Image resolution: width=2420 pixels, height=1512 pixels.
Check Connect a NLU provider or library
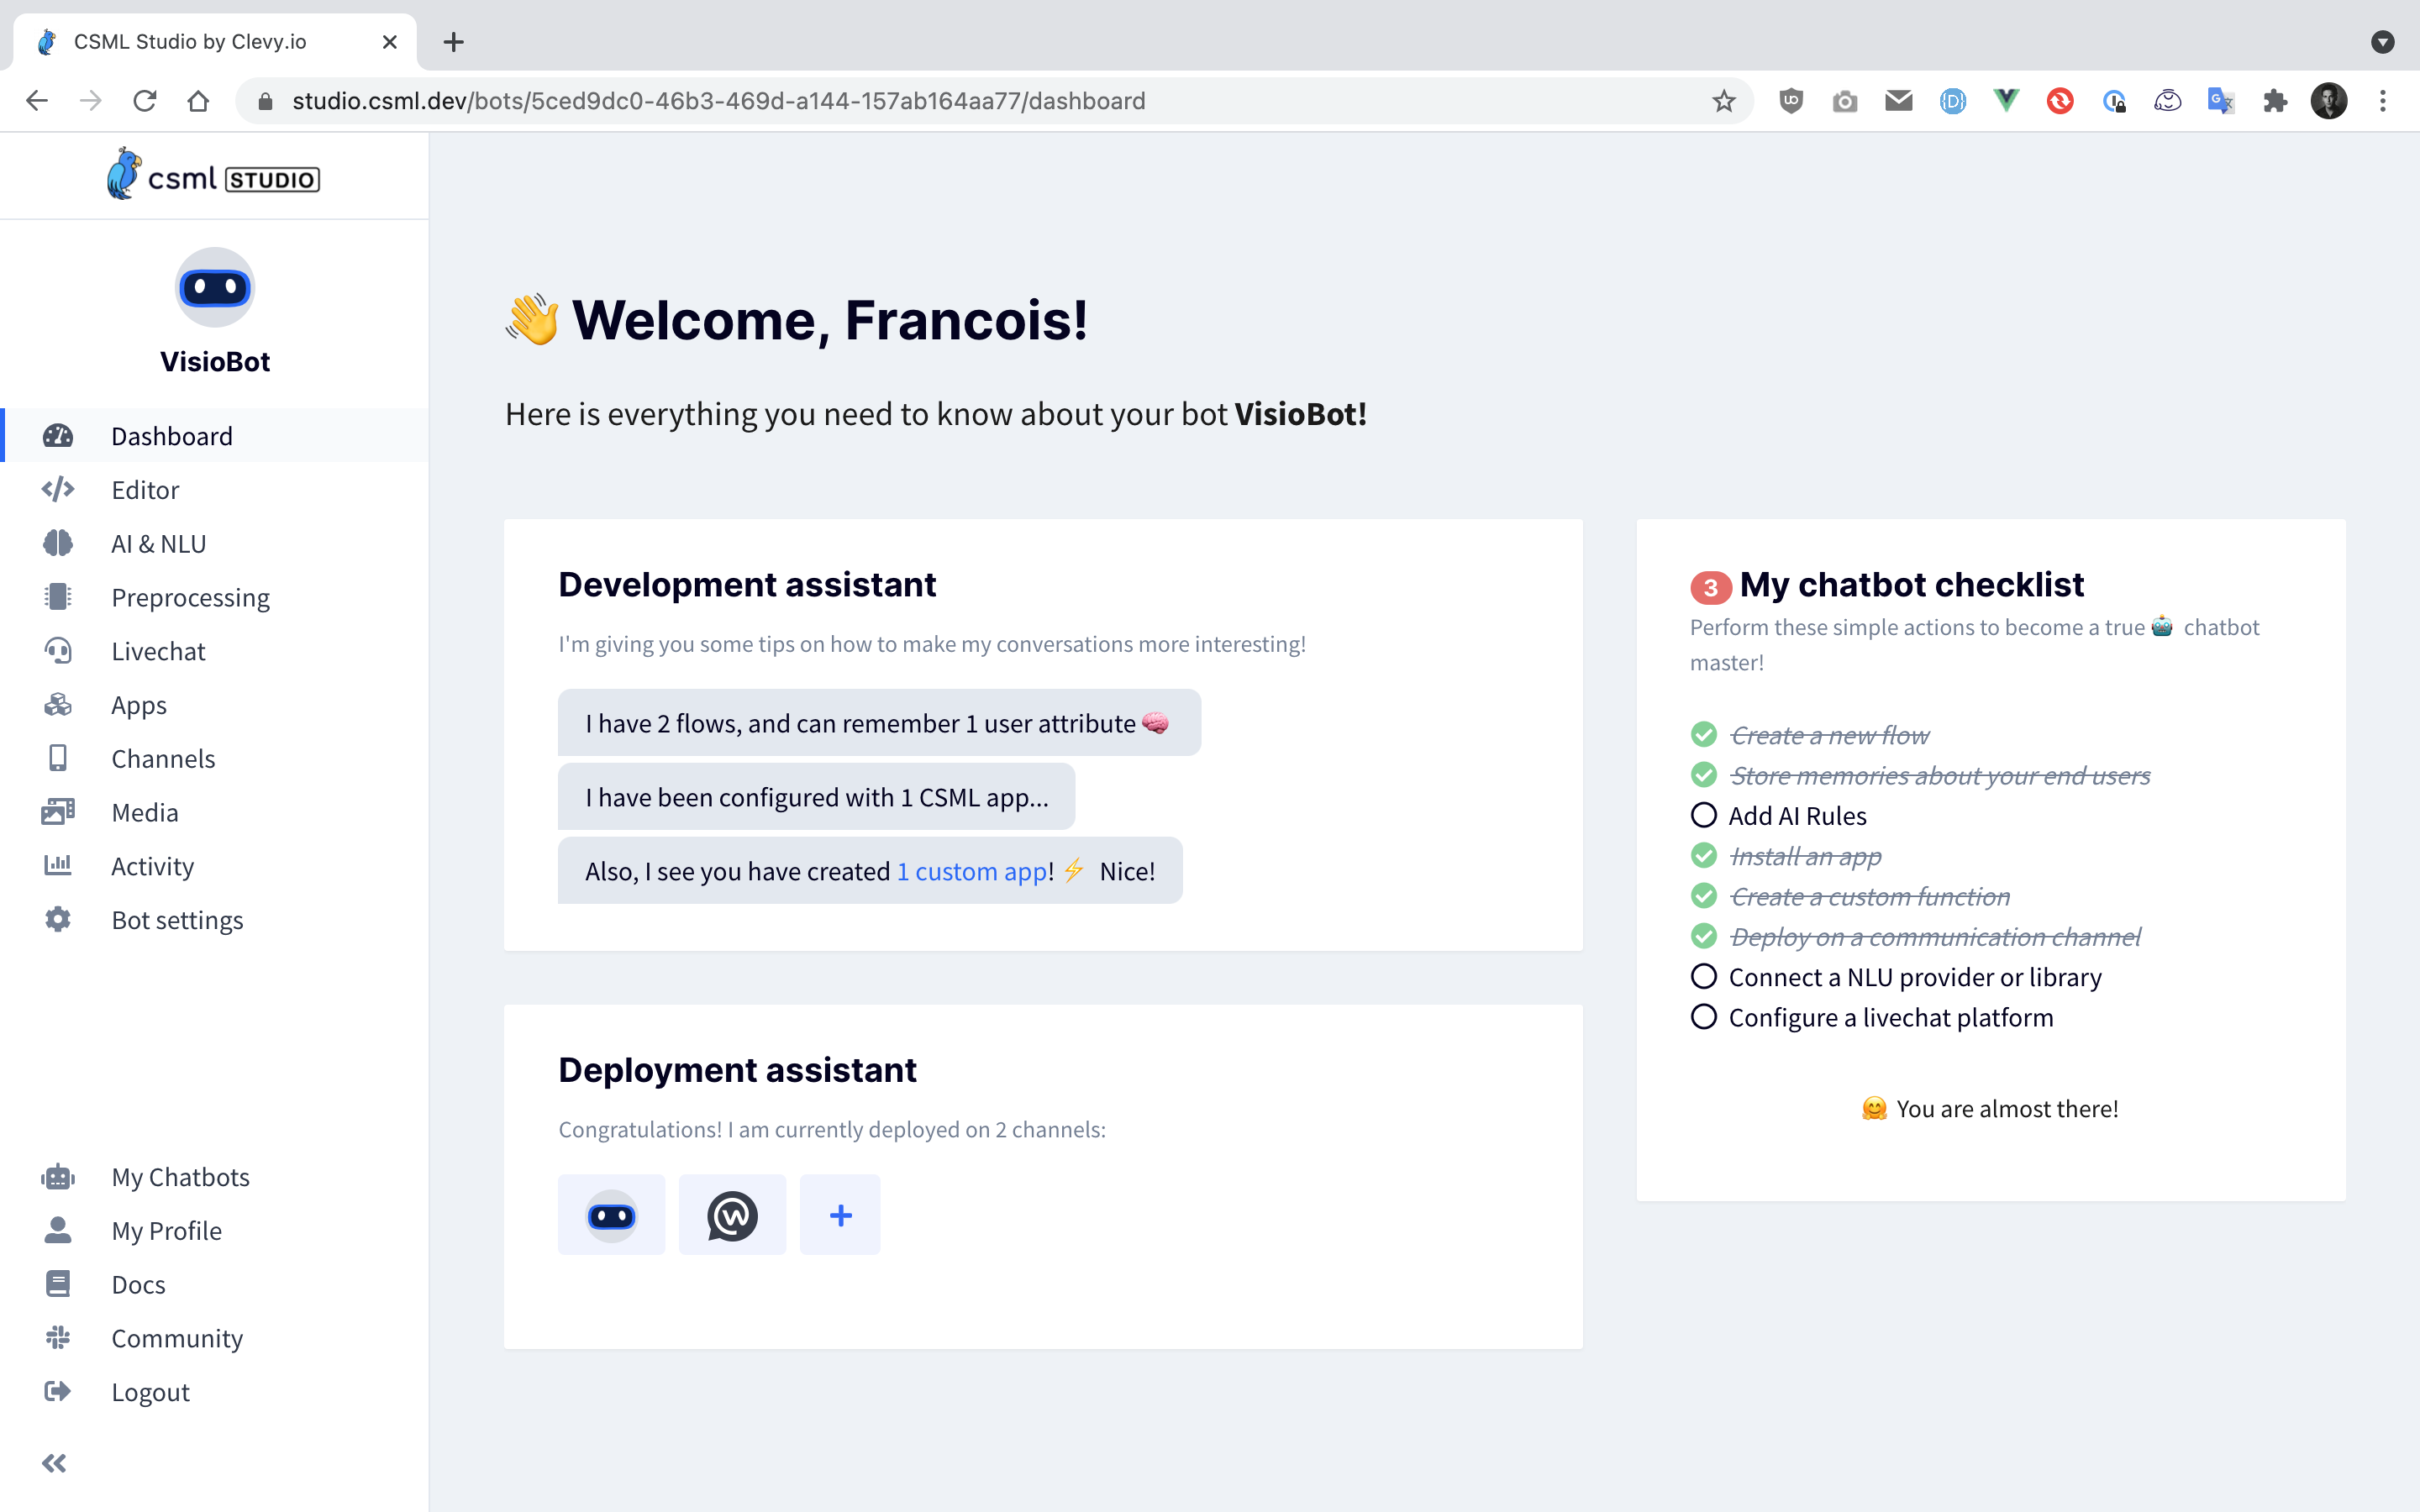pyautogui.click(x=1703, y=977)
